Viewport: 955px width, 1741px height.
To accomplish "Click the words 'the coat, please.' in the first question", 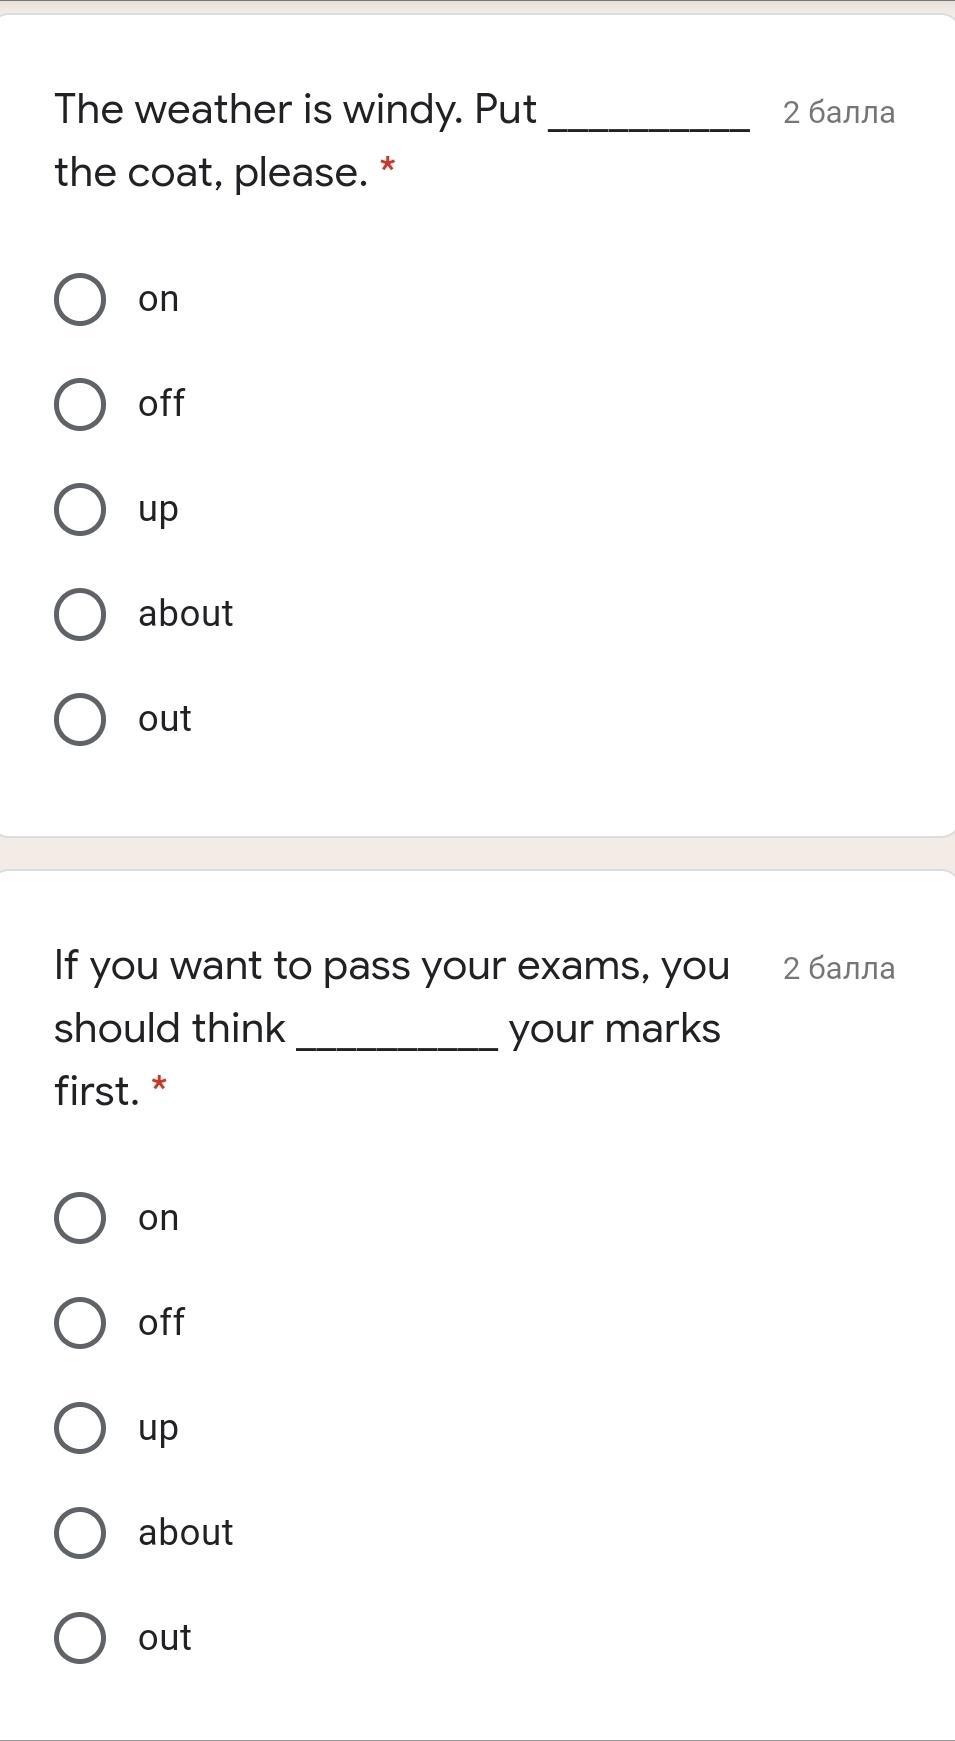I will (x=210, y=172).
